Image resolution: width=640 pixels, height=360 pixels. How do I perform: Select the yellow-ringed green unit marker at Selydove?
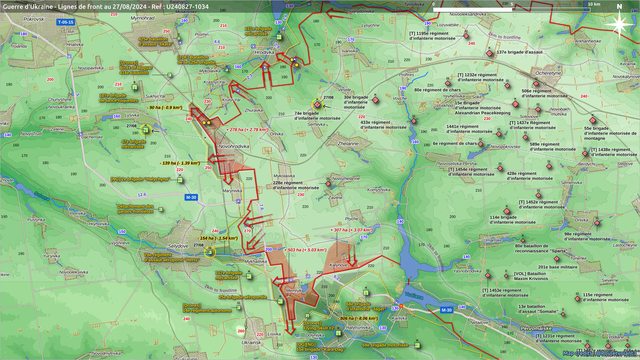tap(210, 252)
